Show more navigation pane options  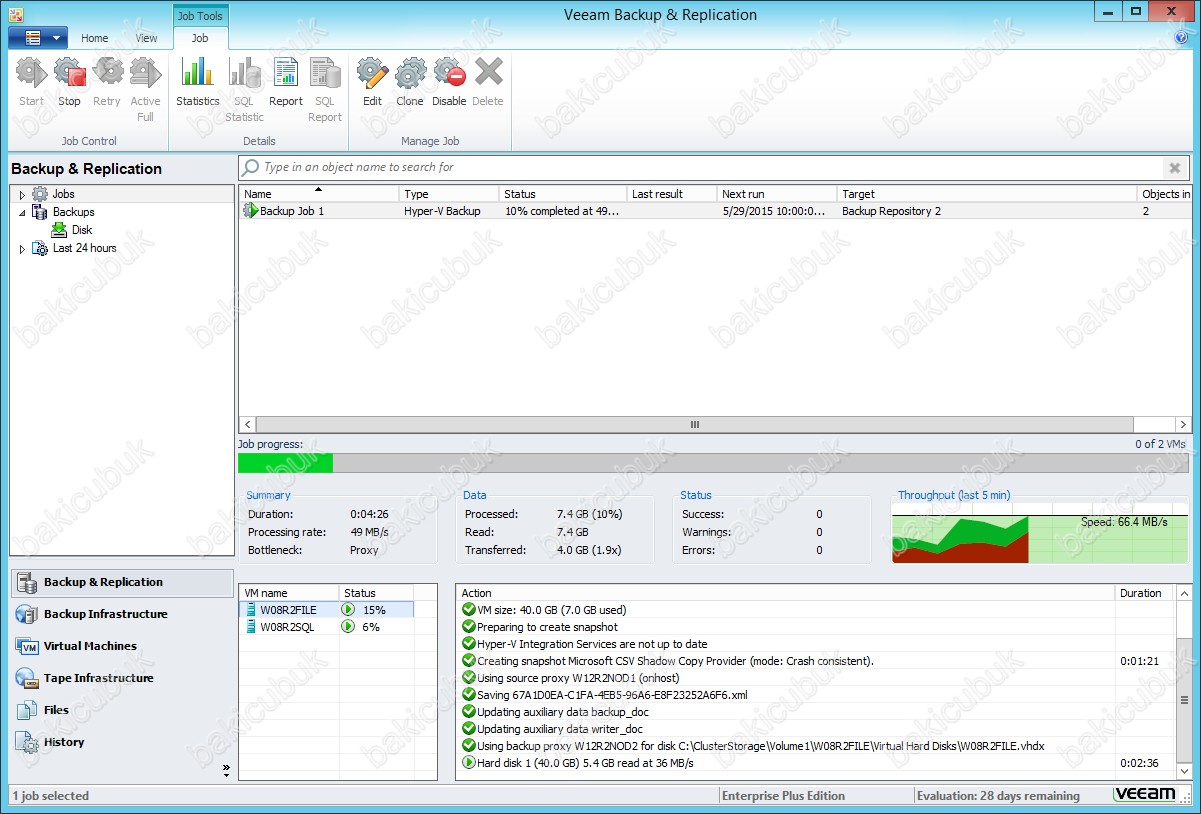click(x=226, y=770)
